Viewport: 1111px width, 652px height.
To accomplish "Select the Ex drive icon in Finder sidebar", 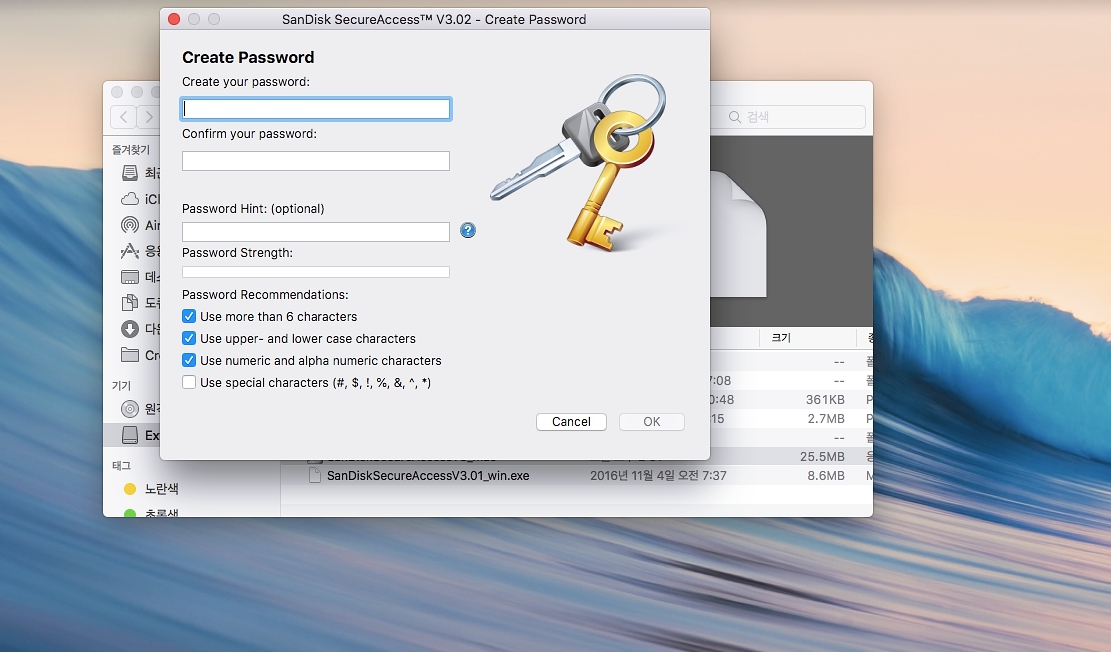I will 130,435.
